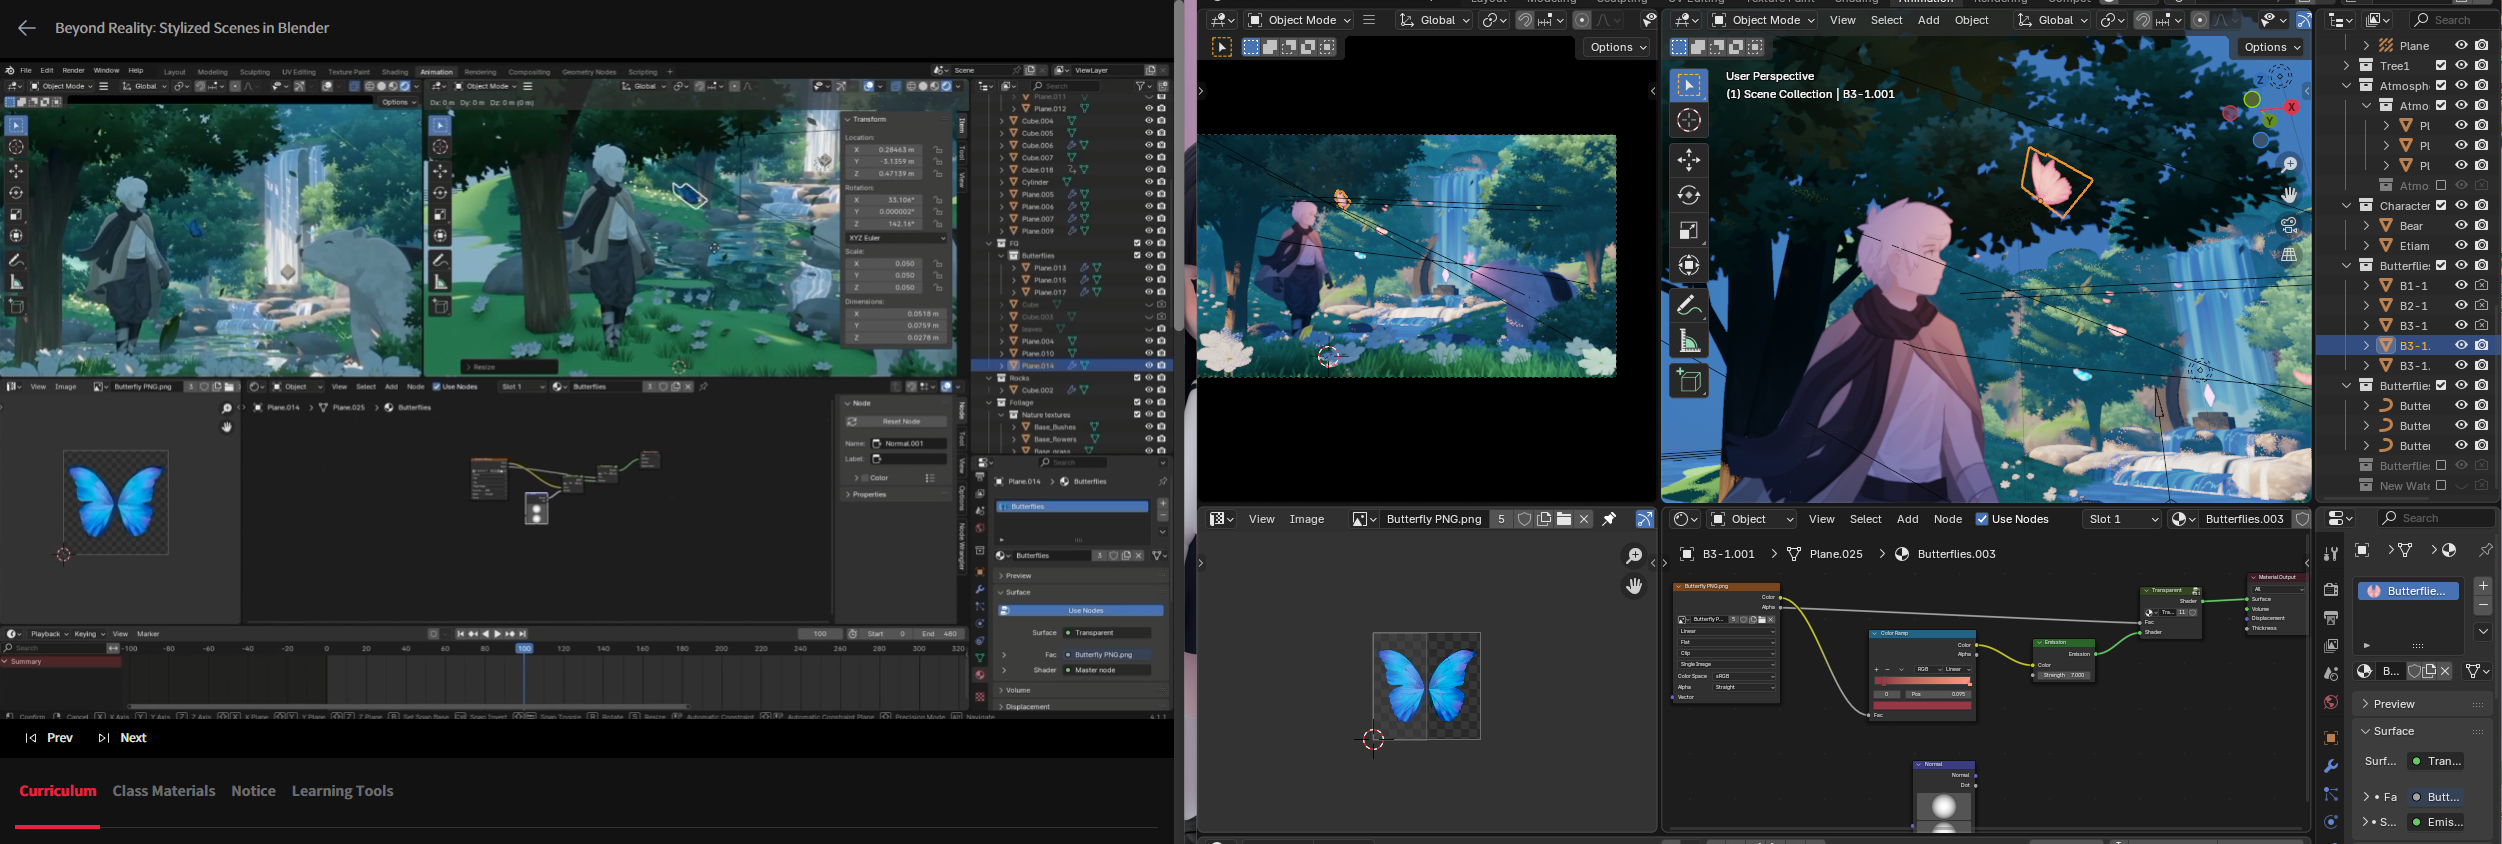The width and height of the screenshot is (2502, 844).
Task: Open the Learning Tools tab link
Action: (342, 791)
